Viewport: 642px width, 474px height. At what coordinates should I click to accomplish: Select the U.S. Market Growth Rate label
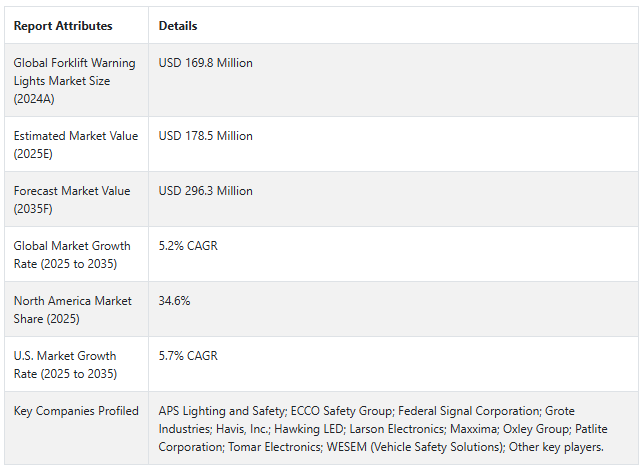coord(65,364)
